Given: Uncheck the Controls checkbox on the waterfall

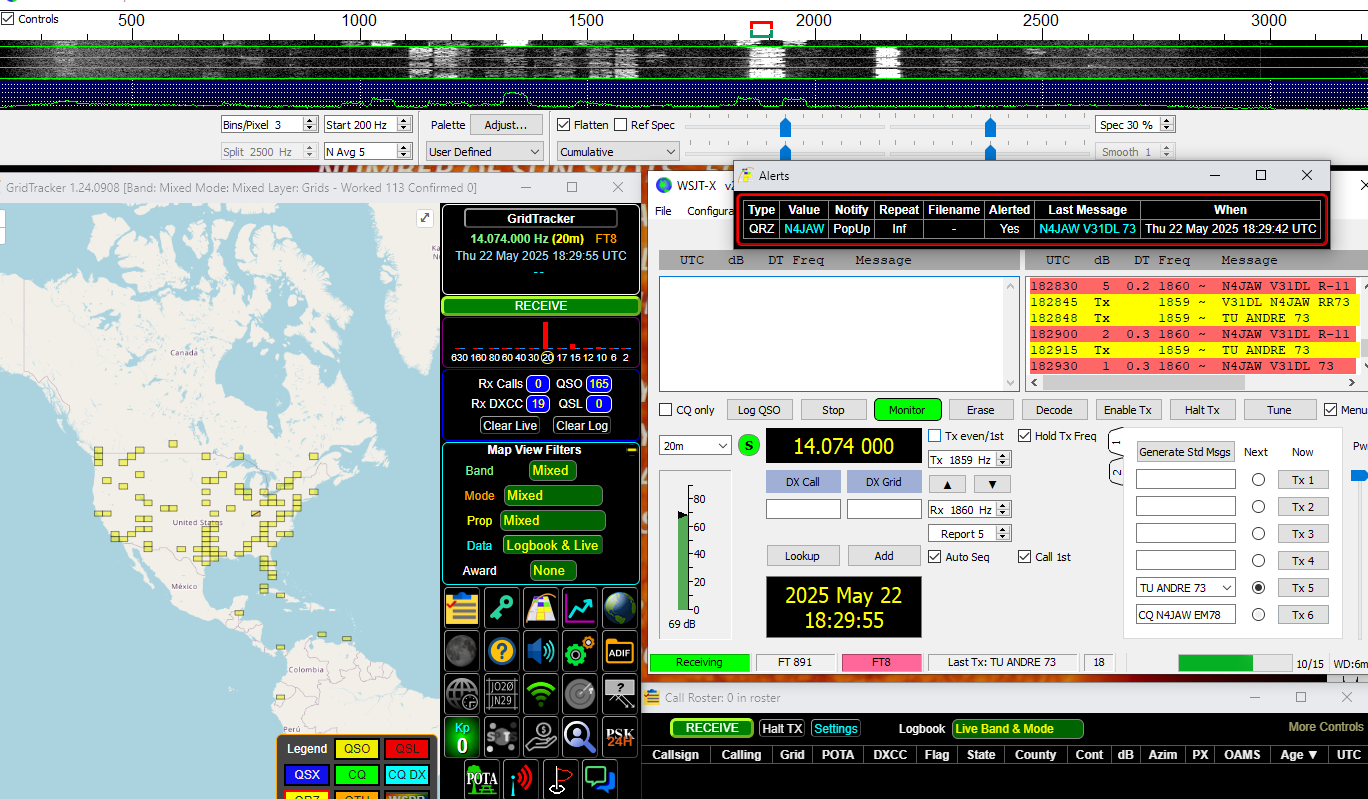Looking at the screenshot, I should (9, 18).
